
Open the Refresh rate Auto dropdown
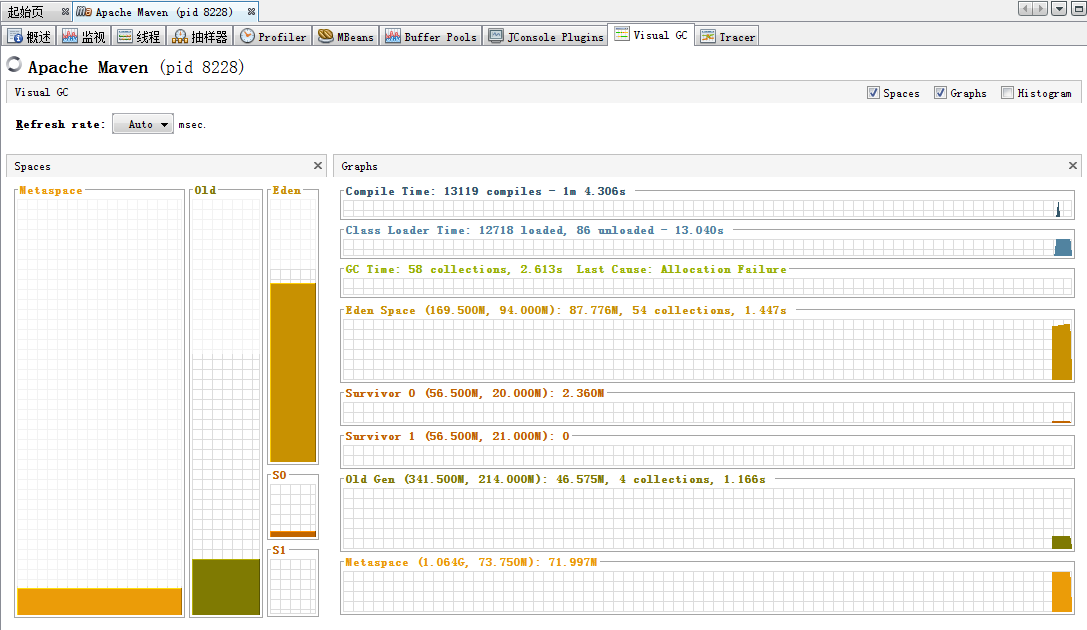click(143, 124)
